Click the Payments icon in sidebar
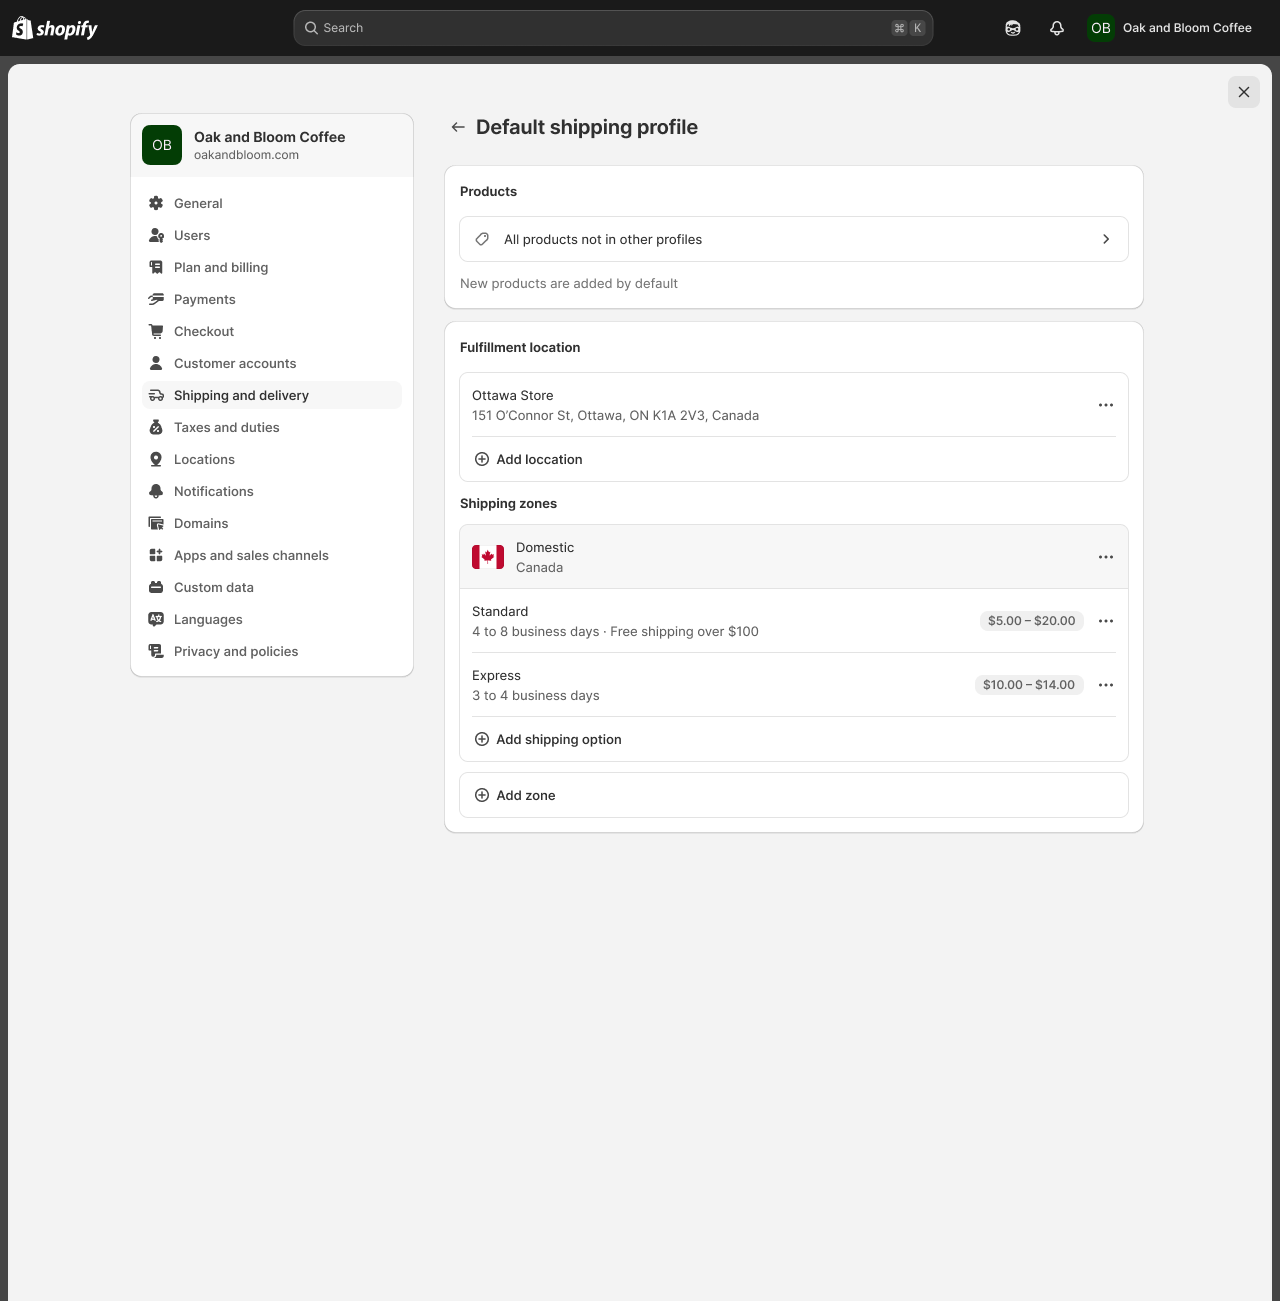 156,299
